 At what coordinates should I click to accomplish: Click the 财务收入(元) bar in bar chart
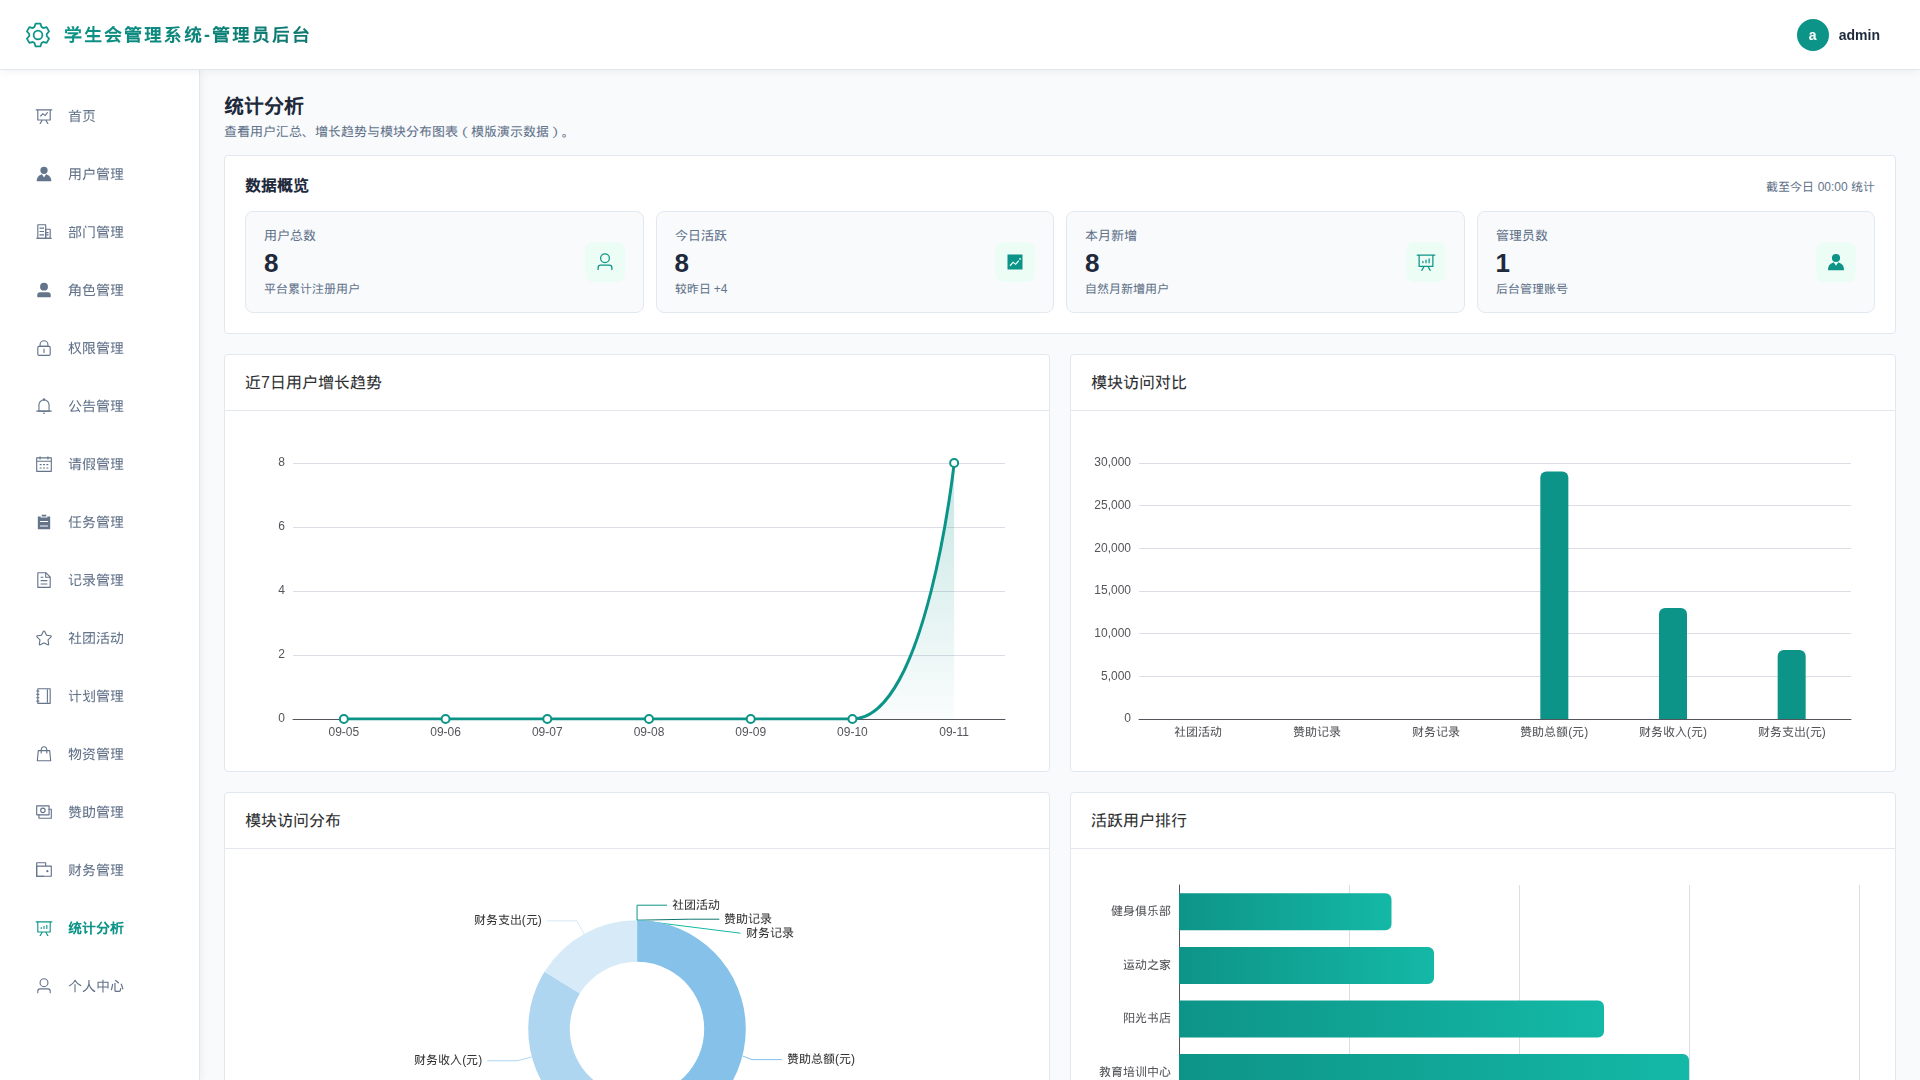click(1673, 663)
